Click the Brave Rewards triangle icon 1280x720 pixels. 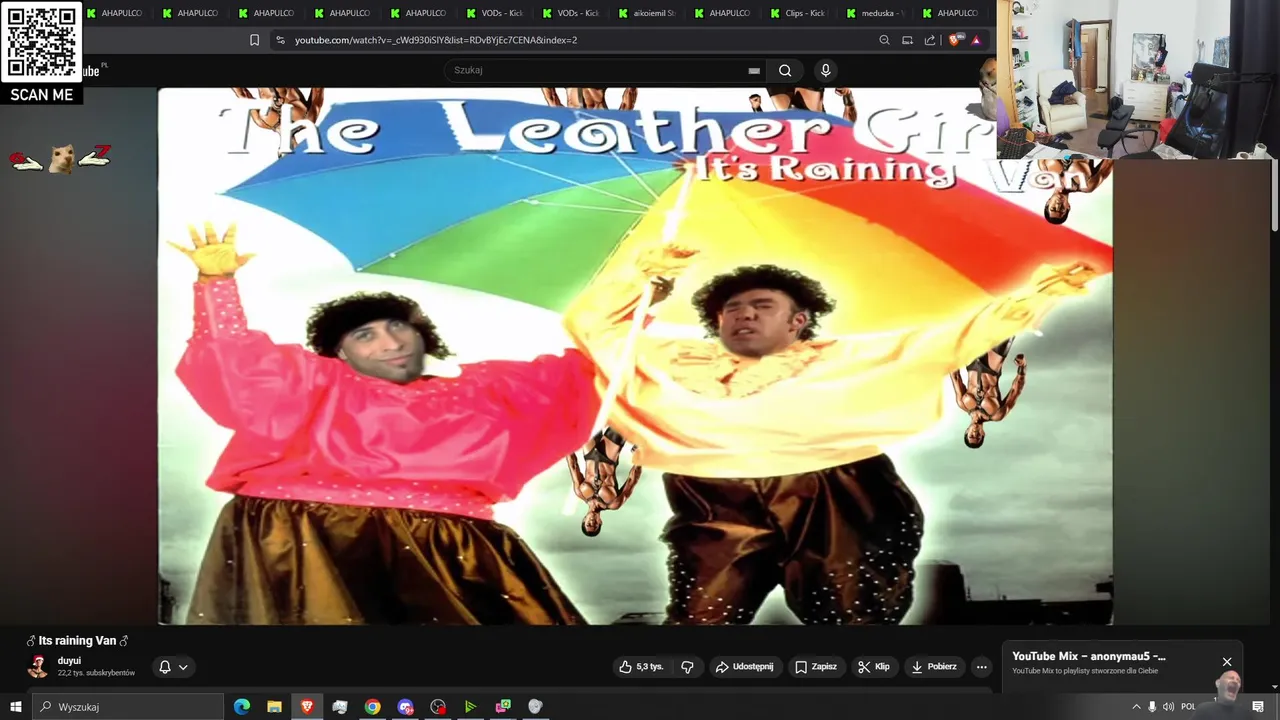pyautogui.click(x=976, y=40)
